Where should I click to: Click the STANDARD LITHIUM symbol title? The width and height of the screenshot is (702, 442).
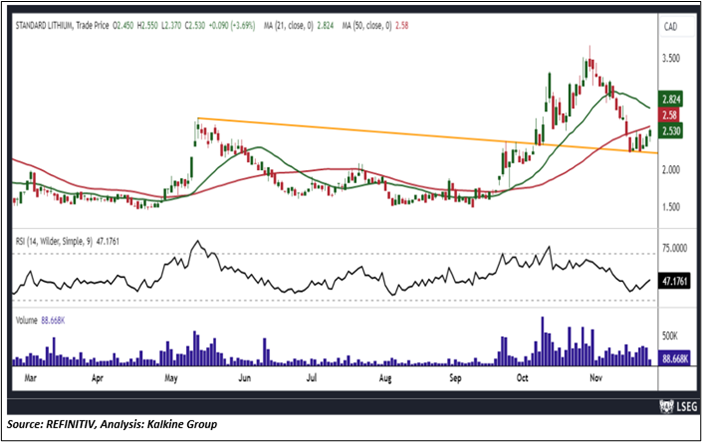click(x=44, y=26)
